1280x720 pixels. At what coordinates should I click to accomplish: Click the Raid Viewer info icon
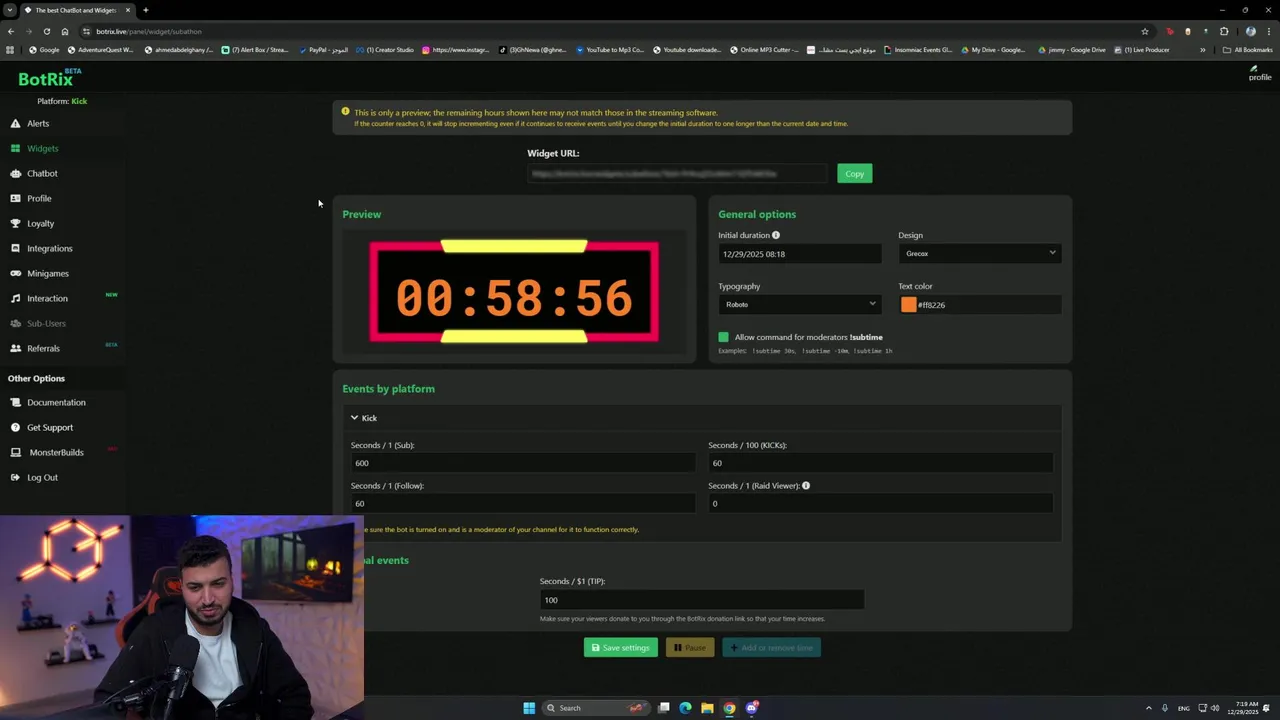click(806, 486)
